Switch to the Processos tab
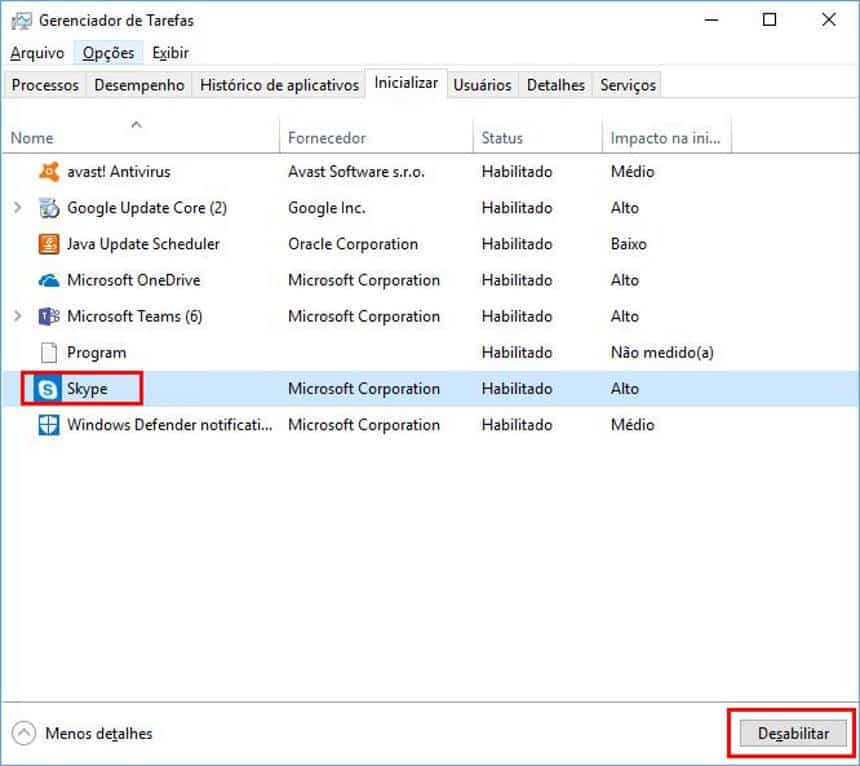Screen dimensions: 860x766 click(x=45, y=85)
